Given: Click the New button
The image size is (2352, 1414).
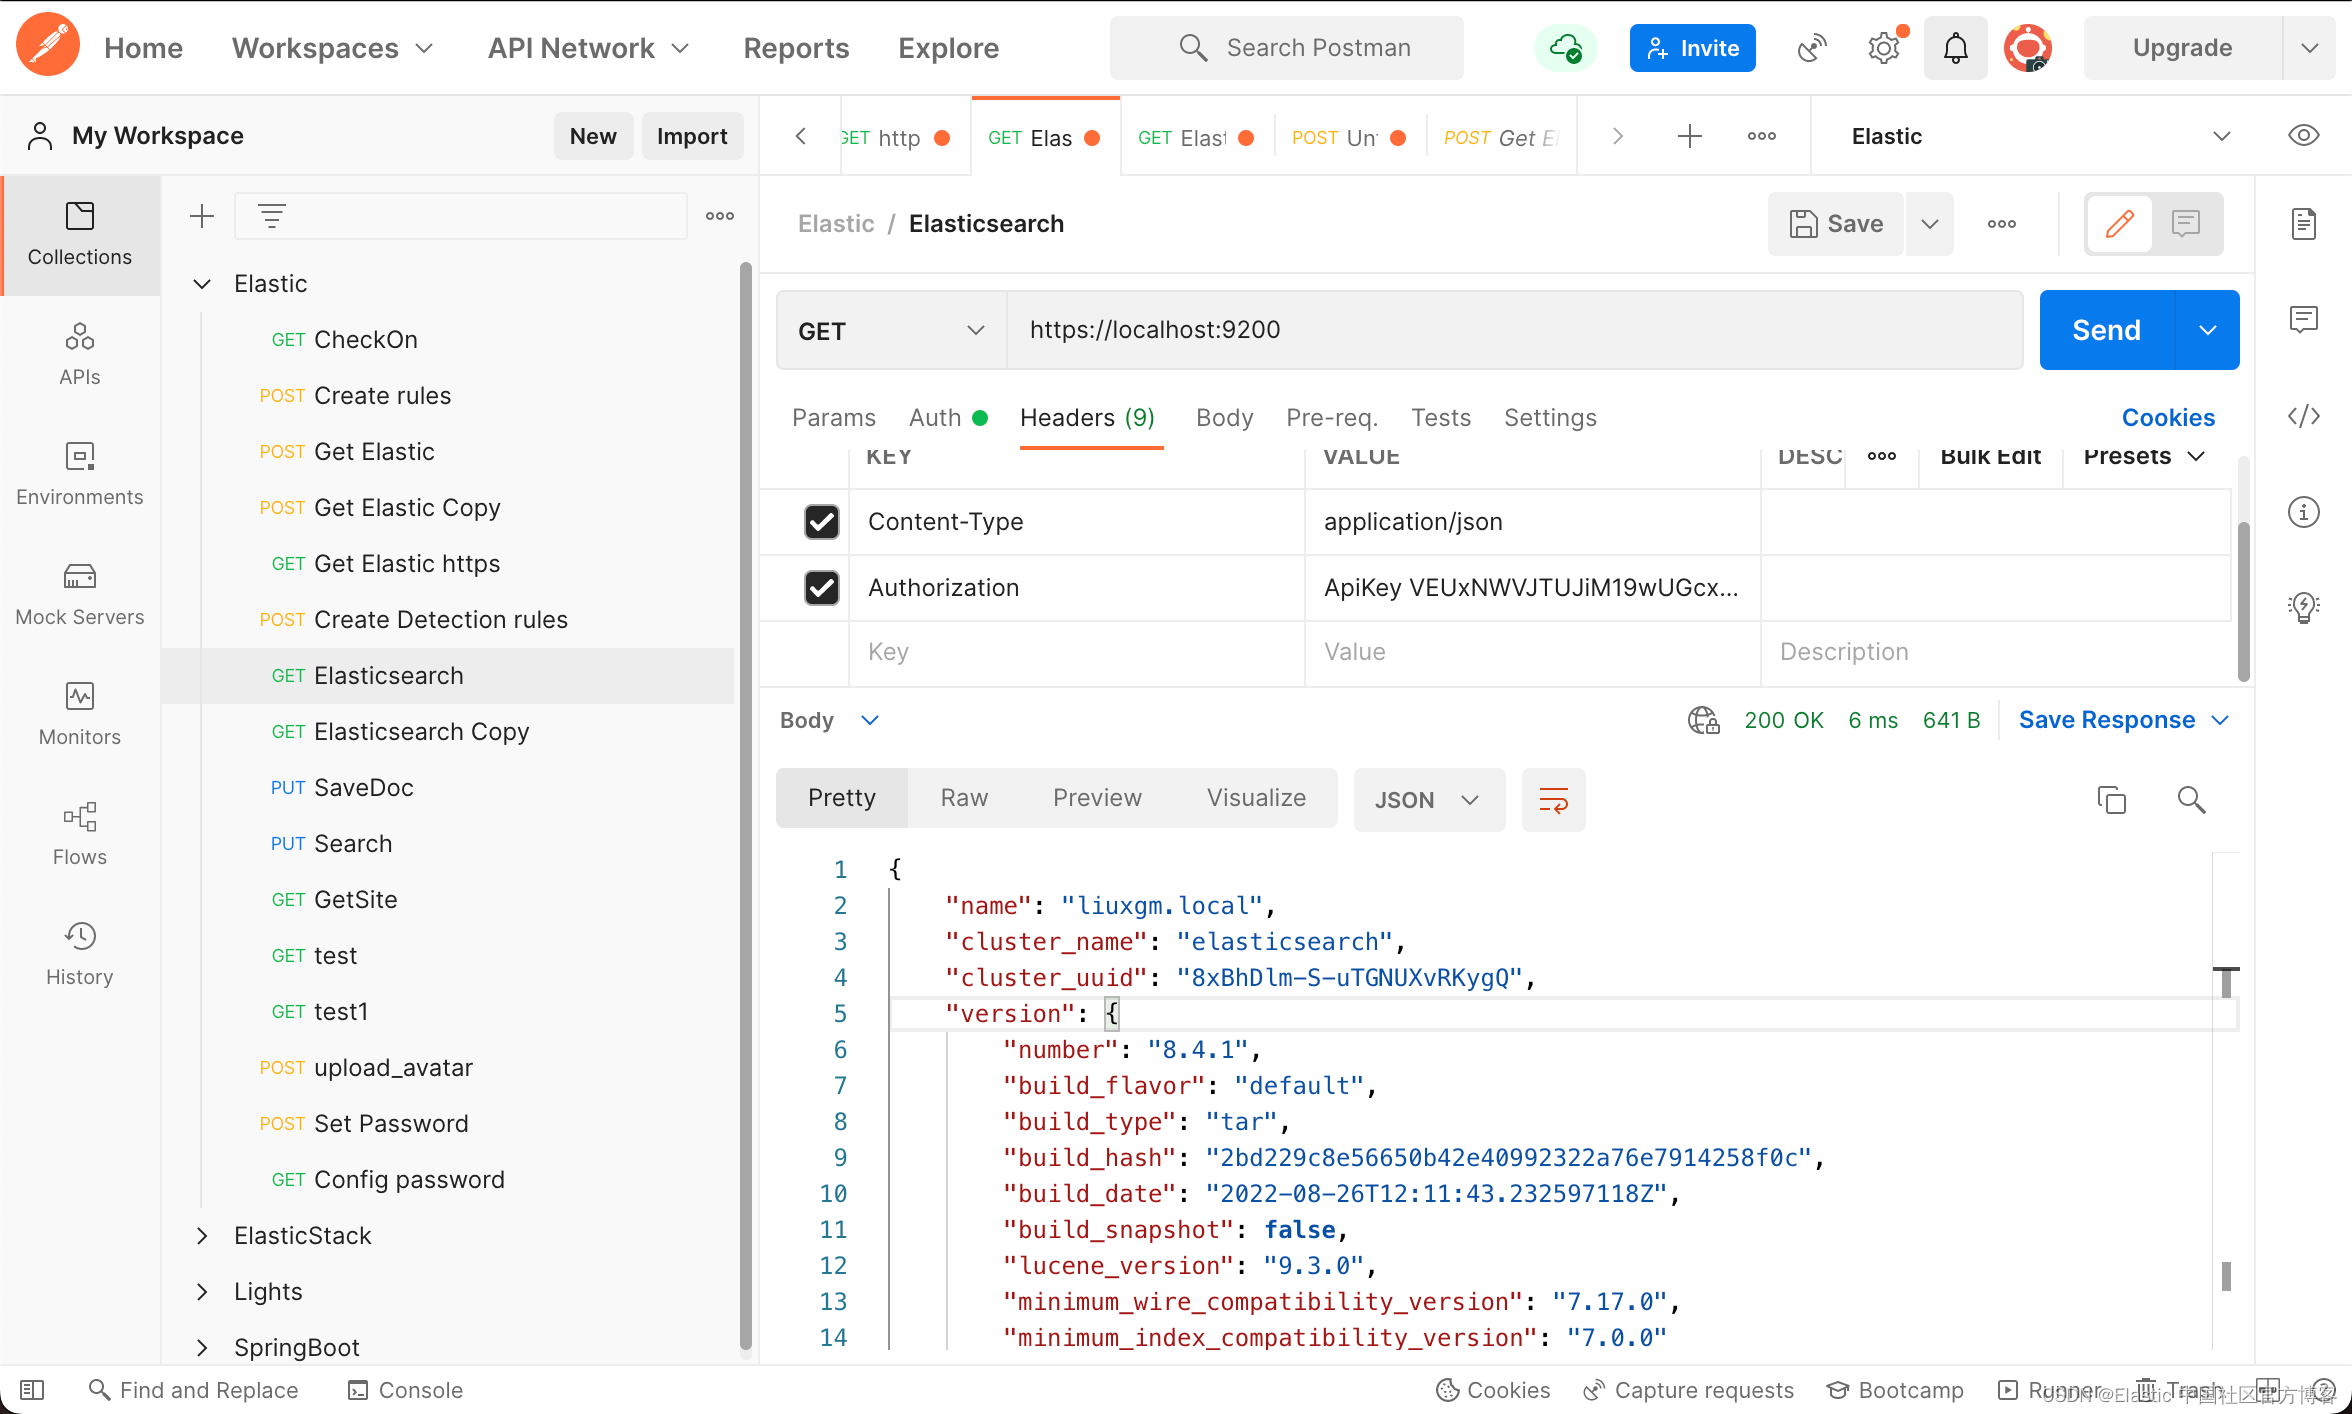Looking at the screenshot, I should point(593,136).
